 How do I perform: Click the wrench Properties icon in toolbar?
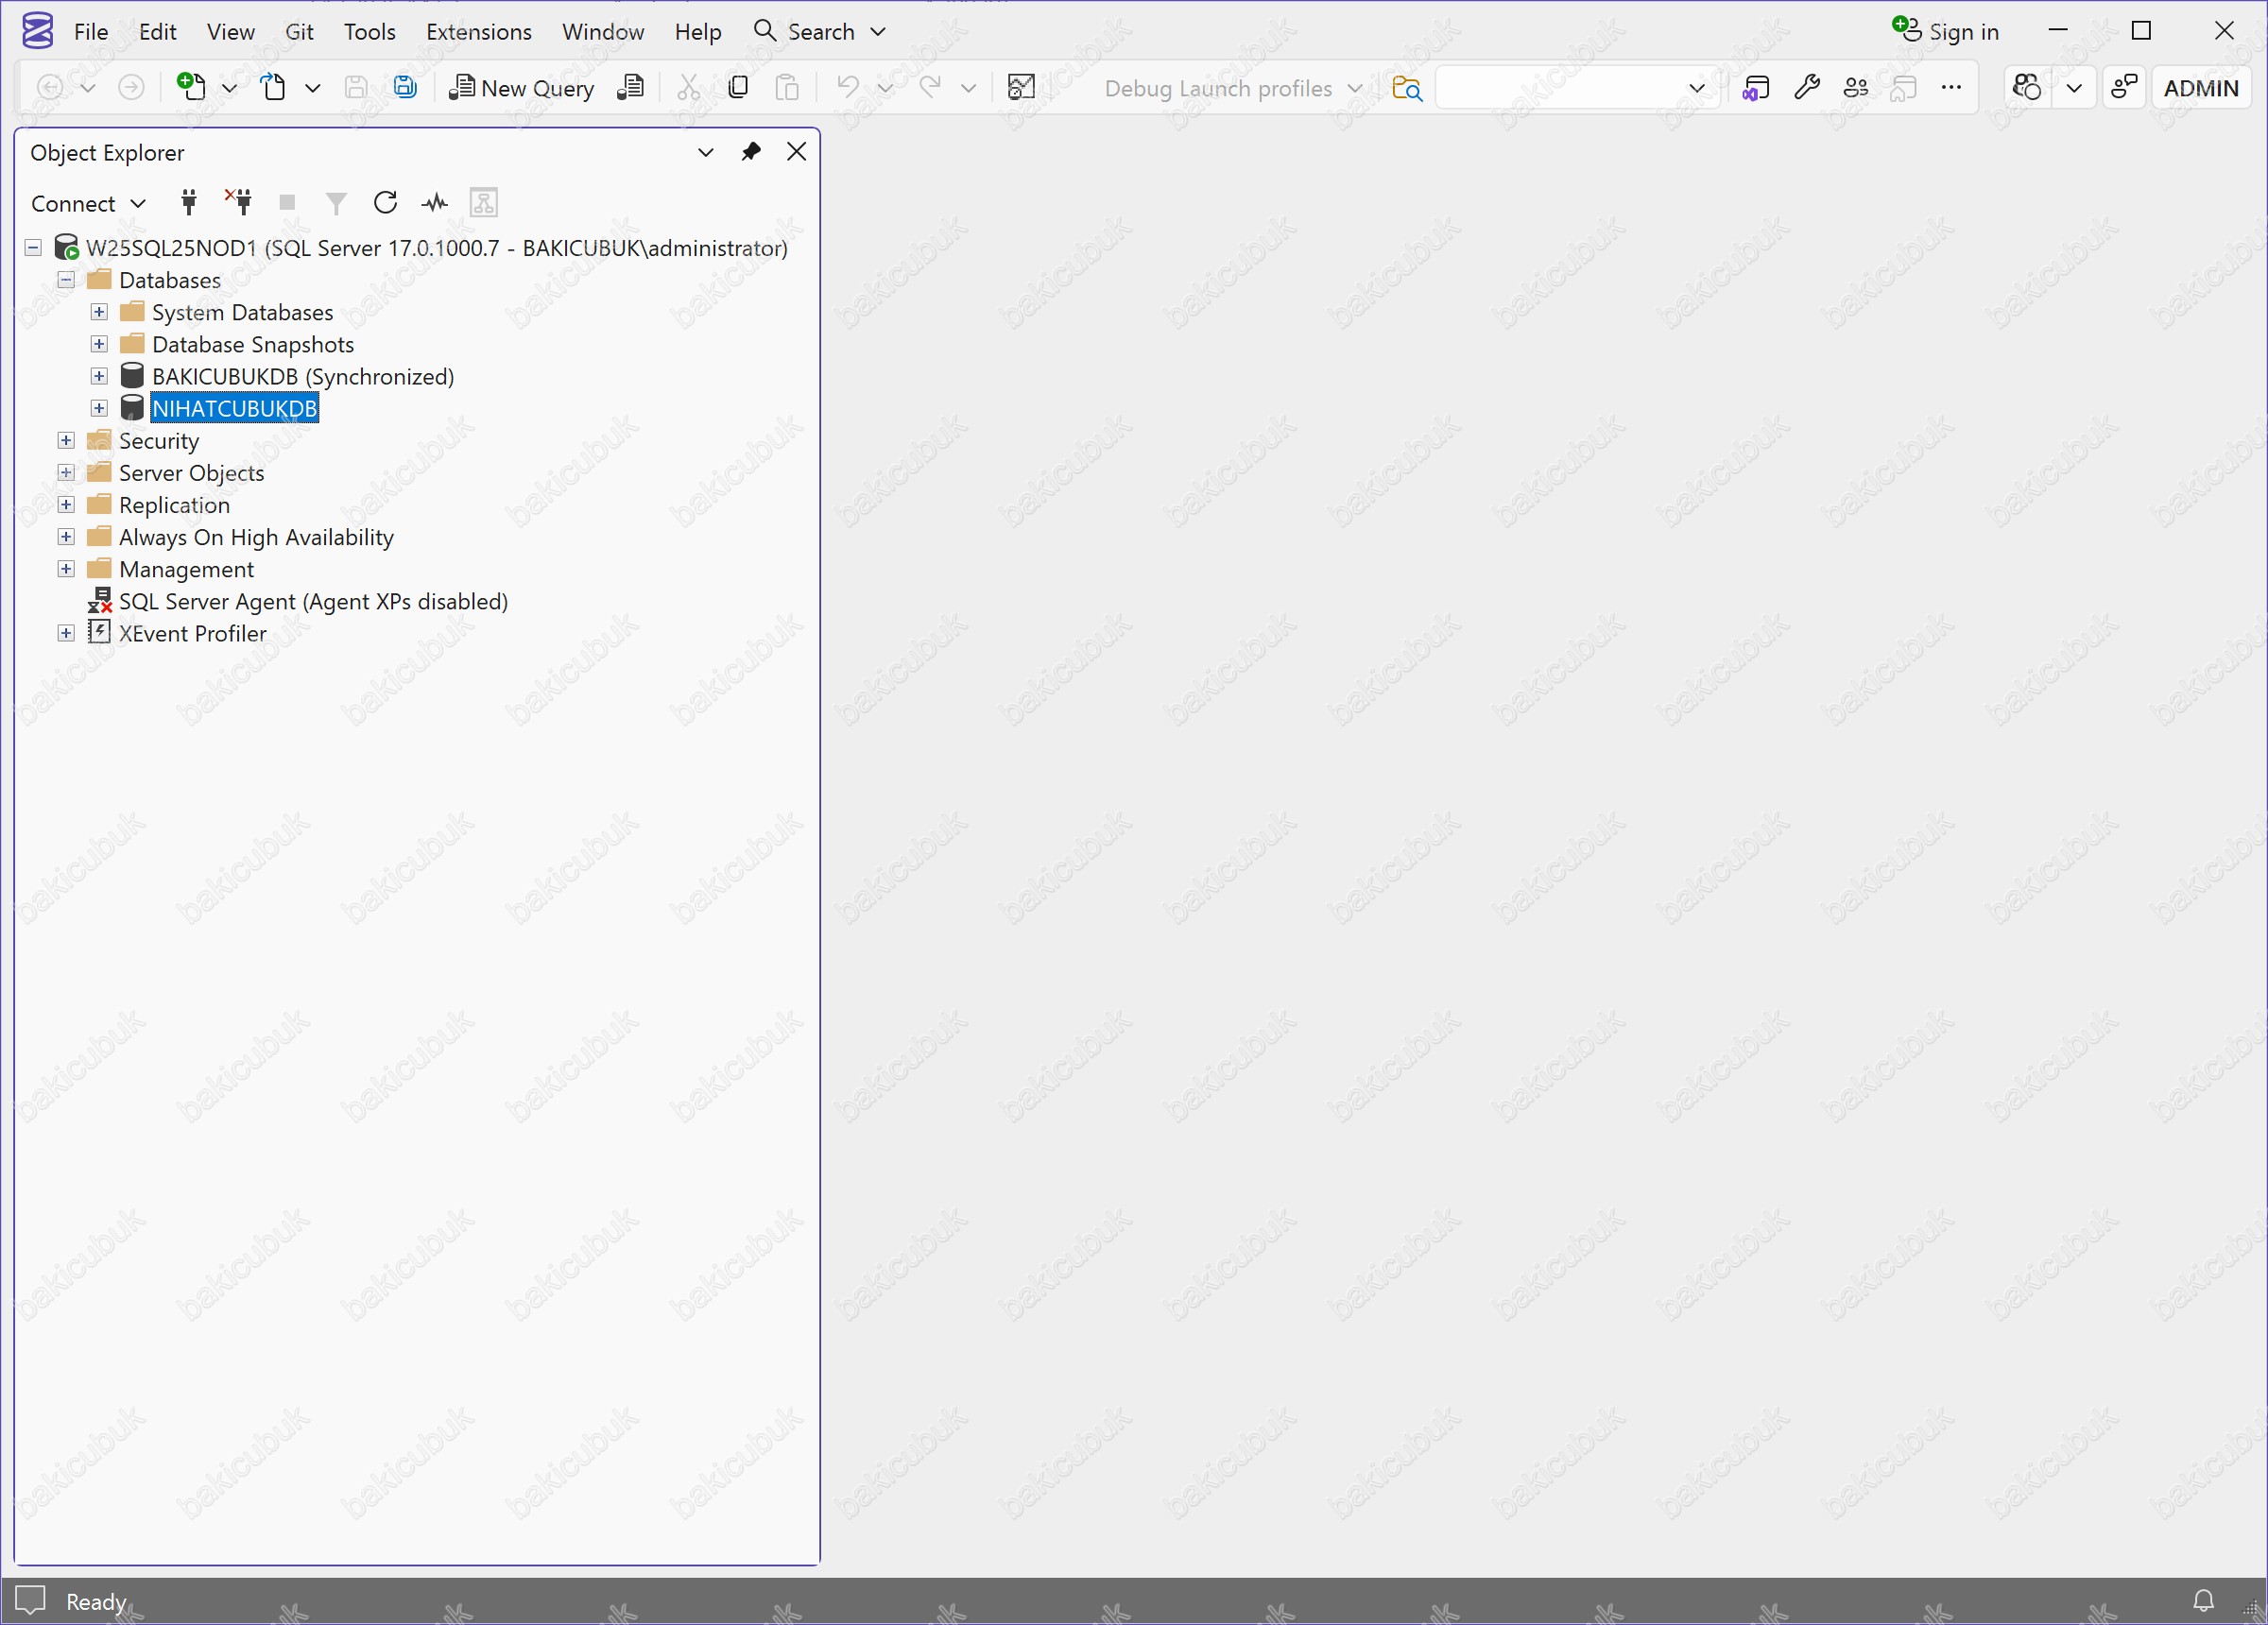click(1806, 88)
